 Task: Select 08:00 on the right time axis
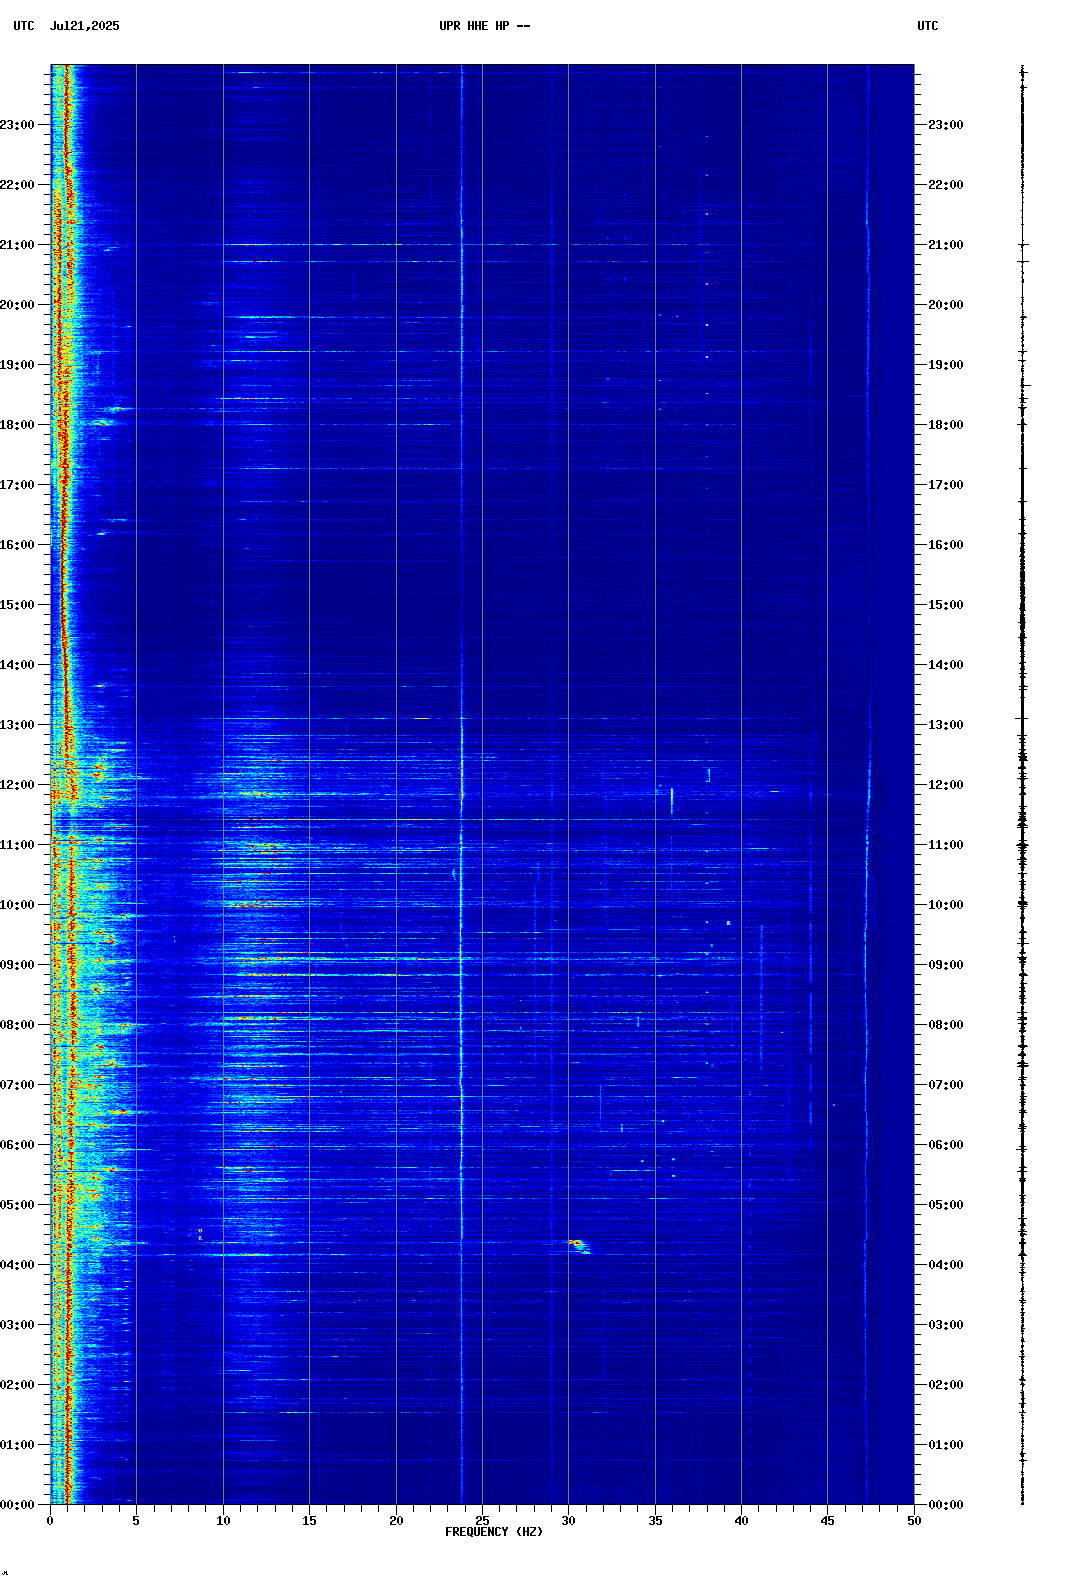click(946, 1025)
